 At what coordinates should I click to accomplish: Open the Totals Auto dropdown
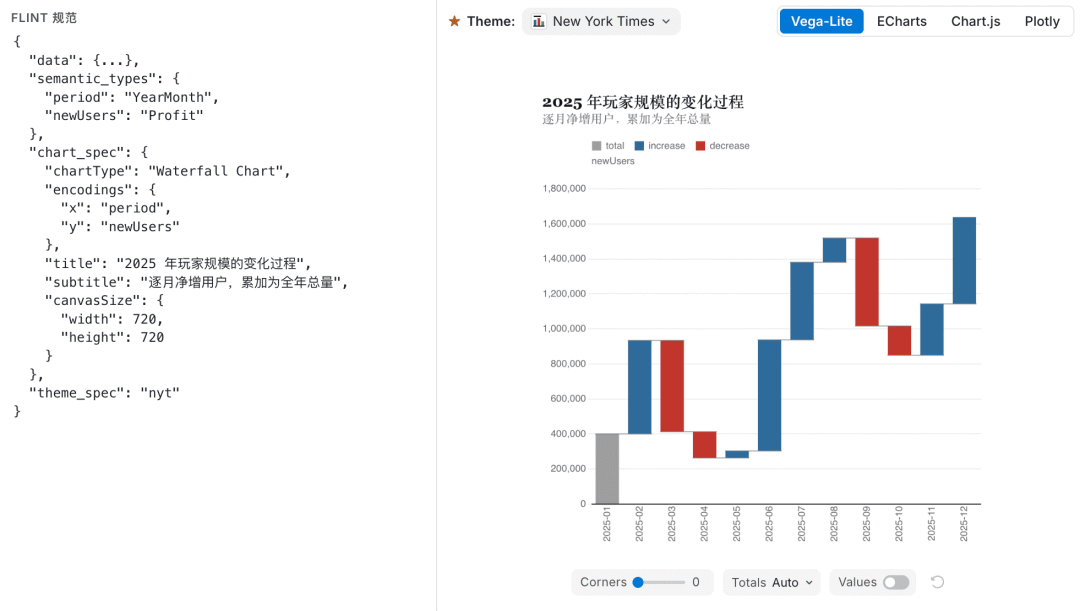[771, 583]
